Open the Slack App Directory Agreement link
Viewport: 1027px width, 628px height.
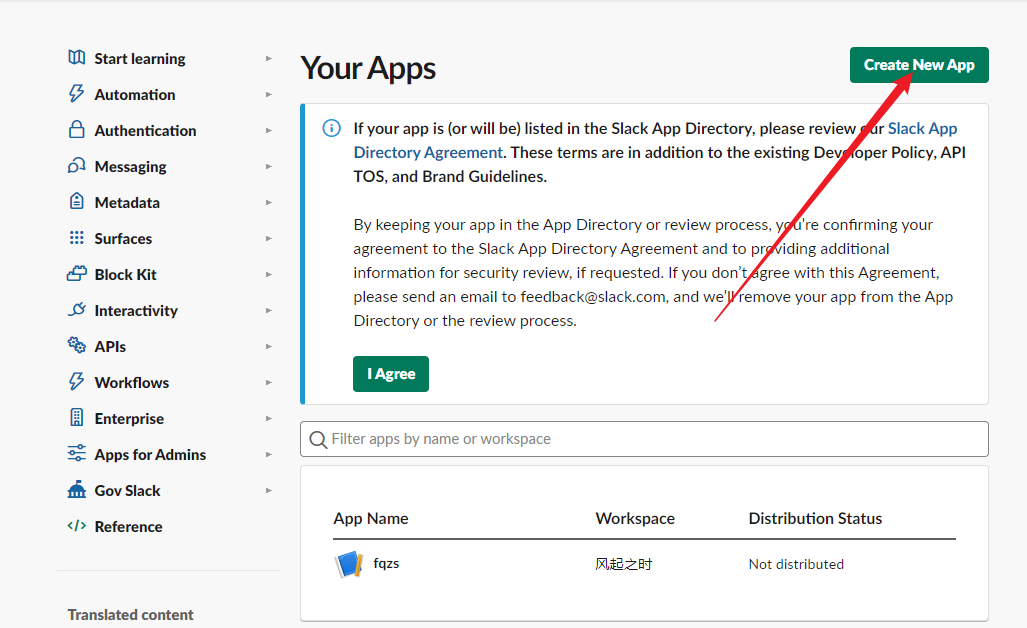click(x=428, y=153)
